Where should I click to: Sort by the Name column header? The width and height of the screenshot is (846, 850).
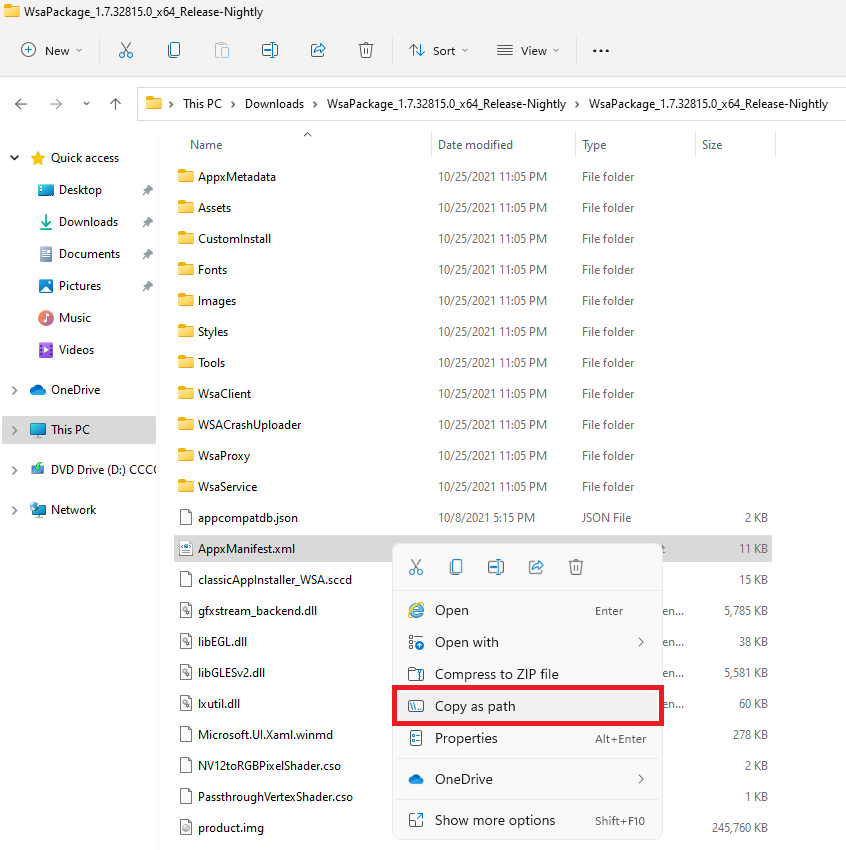tap(206, 145)
